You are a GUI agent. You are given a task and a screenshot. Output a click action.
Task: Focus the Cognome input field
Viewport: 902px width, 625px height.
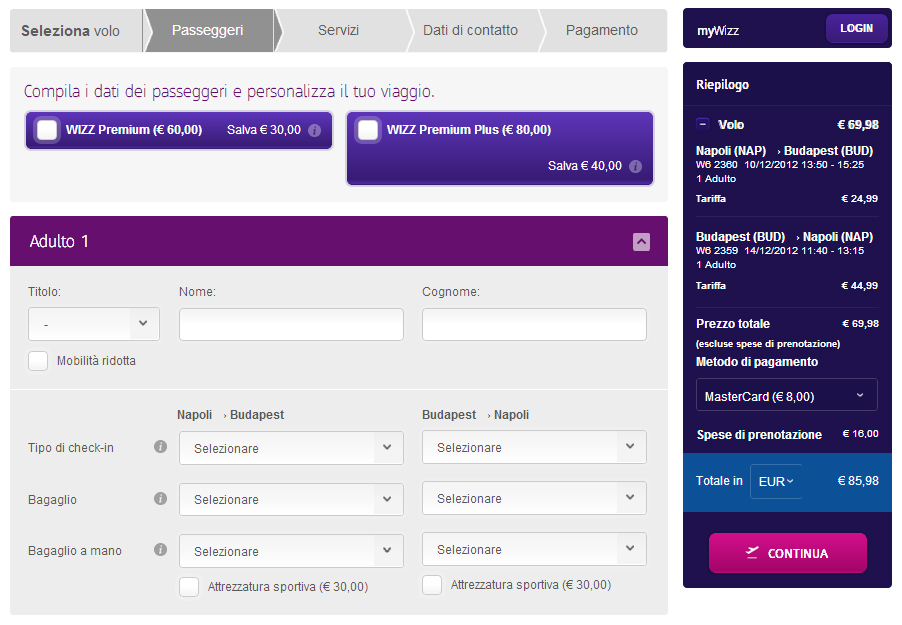tap(534, 325)
